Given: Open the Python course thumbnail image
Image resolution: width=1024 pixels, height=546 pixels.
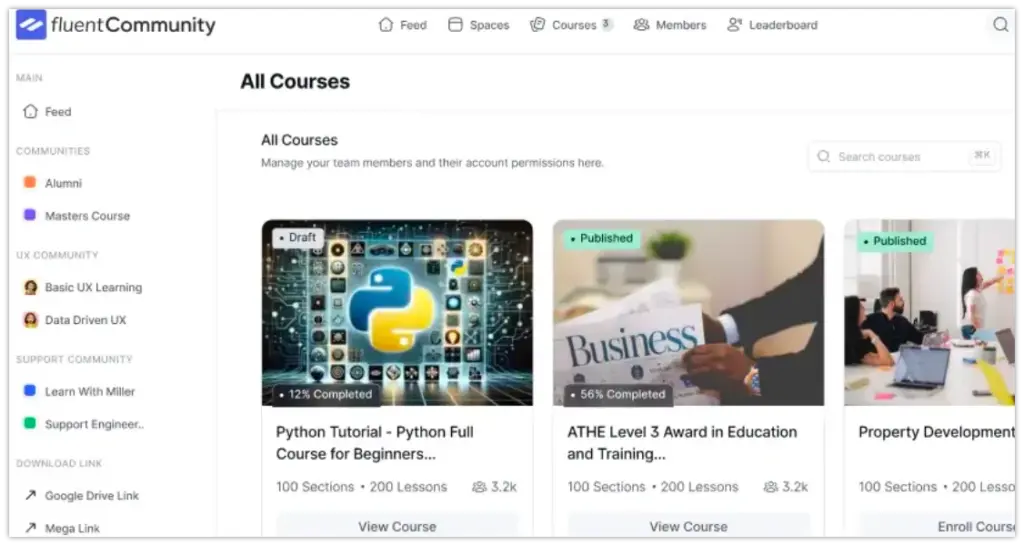Looking at the screenshot, I should click(397, 312).
